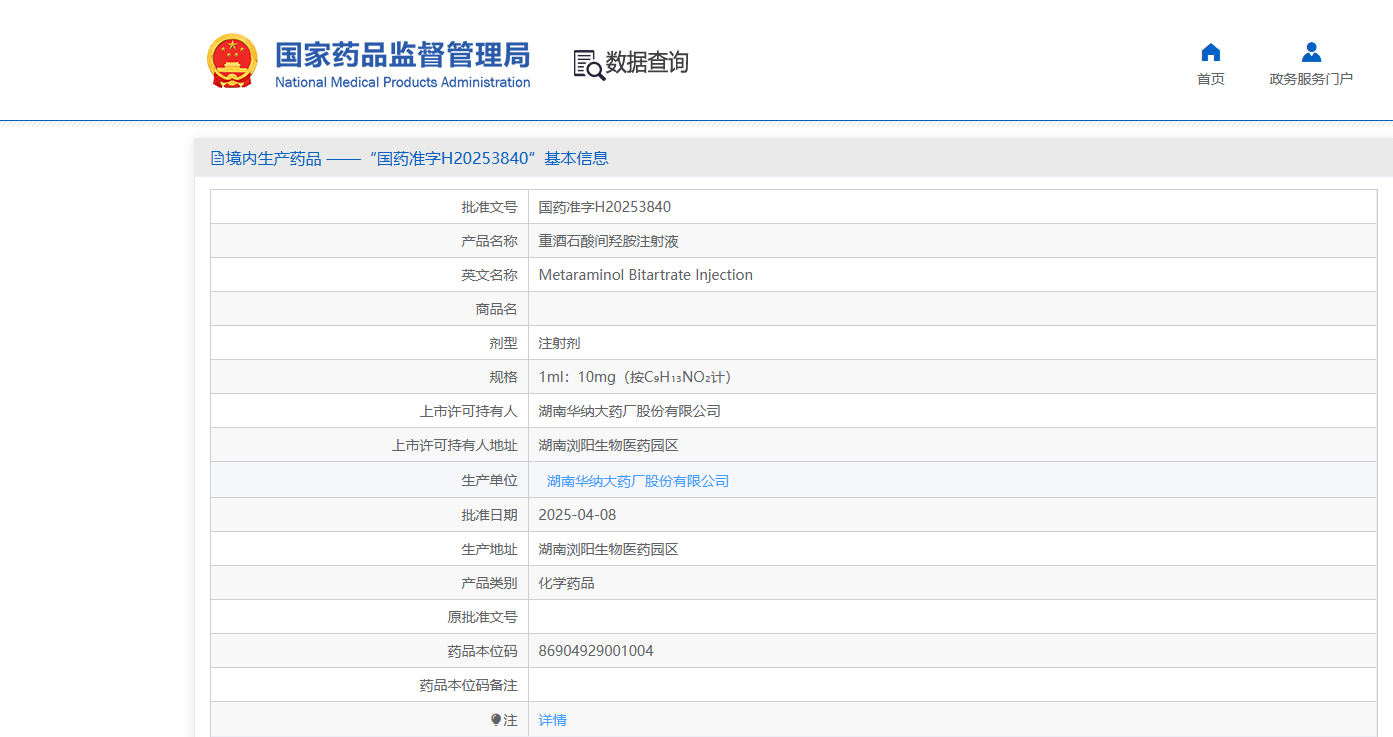
Task: Select the 英文名称 Metaraminol Bitartrate Injection text
Action: tap(645, 274)
